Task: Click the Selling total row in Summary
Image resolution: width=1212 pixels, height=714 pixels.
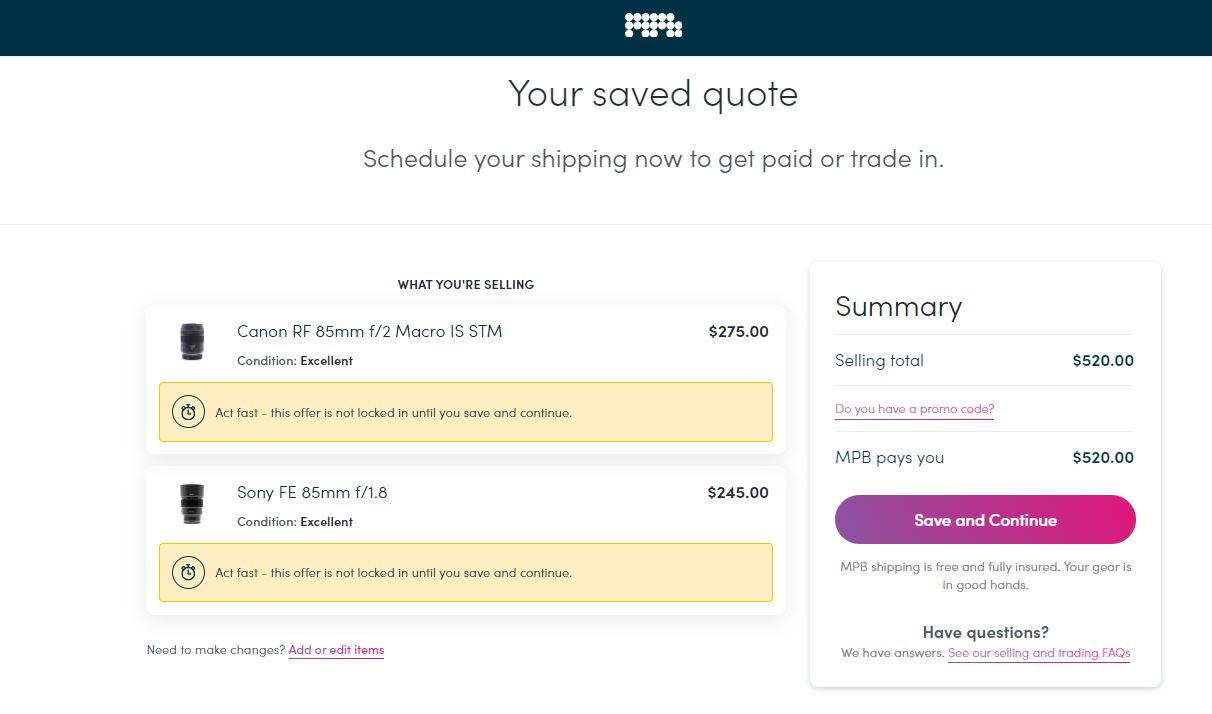Action: [879, 360]
